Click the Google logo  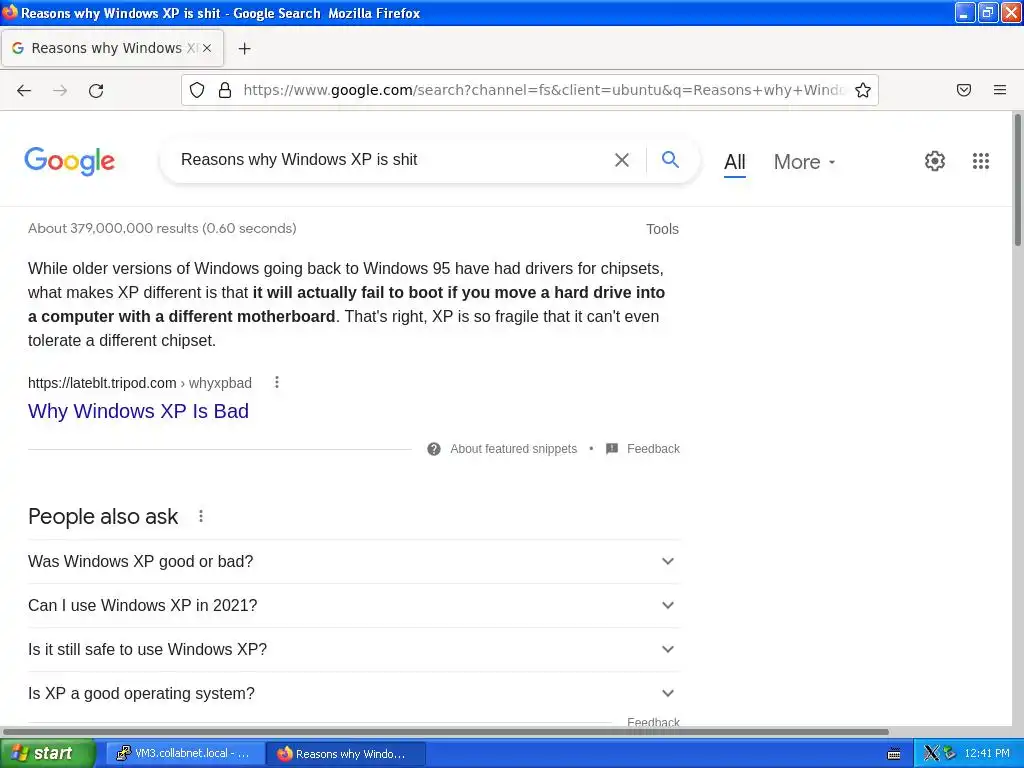pos(69,161)
